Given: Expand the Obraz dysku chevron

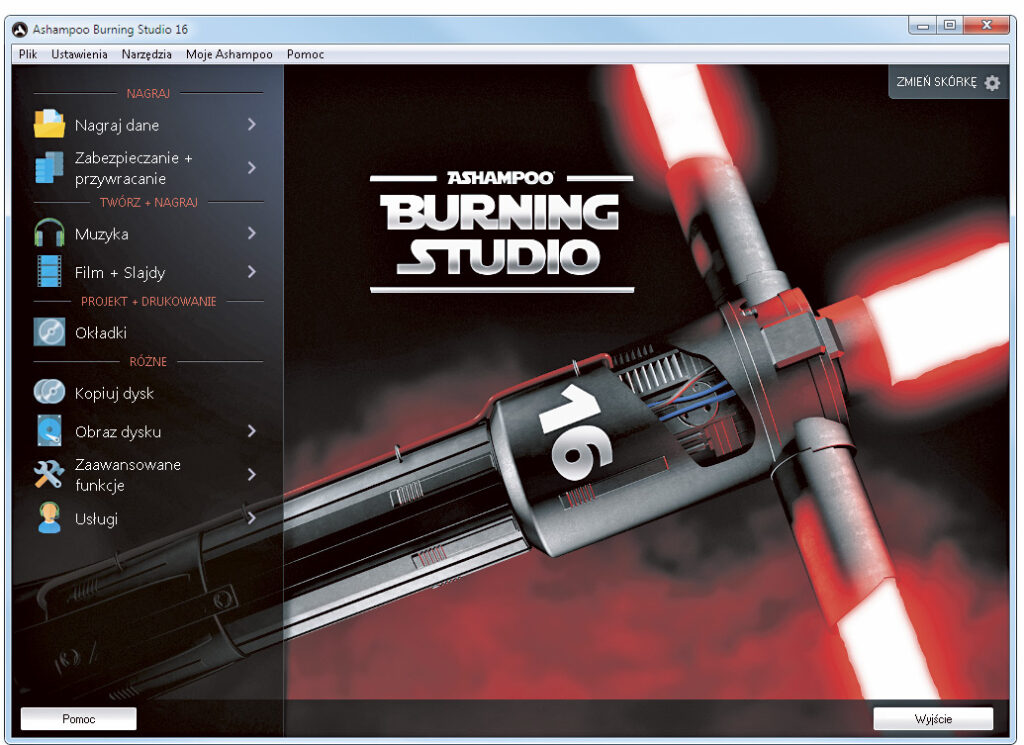Looking at the screenshot, I should 252,431.
